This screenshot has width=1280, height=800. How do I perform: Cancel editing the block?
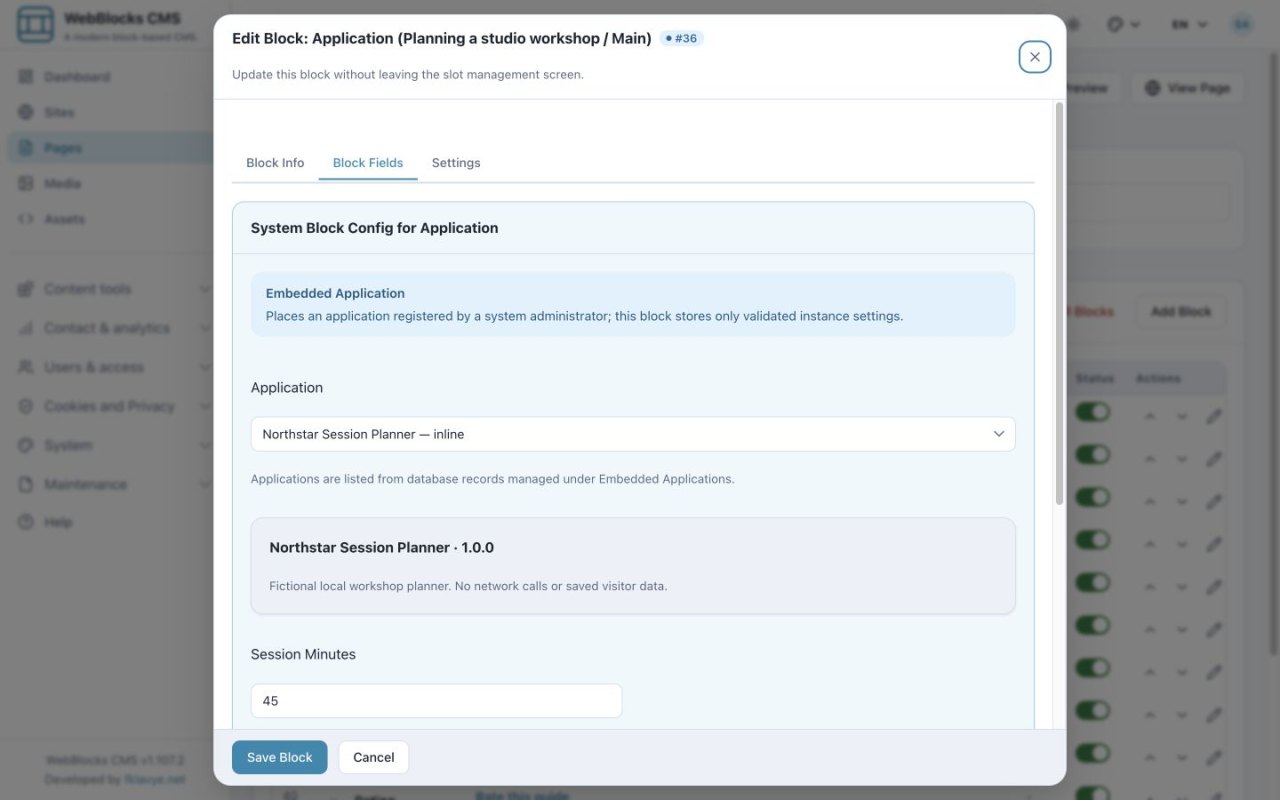point(374,757)
